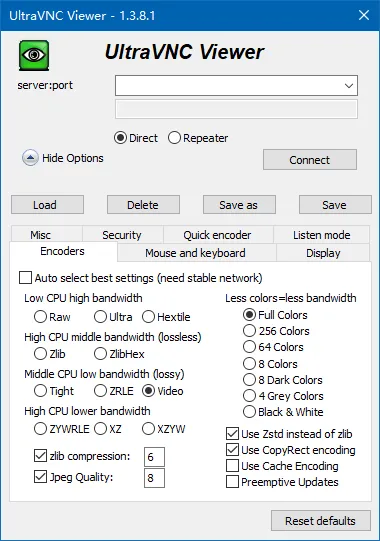
Task: Click the Save as button
Action: pyautogui.click(x=239, y=205)
